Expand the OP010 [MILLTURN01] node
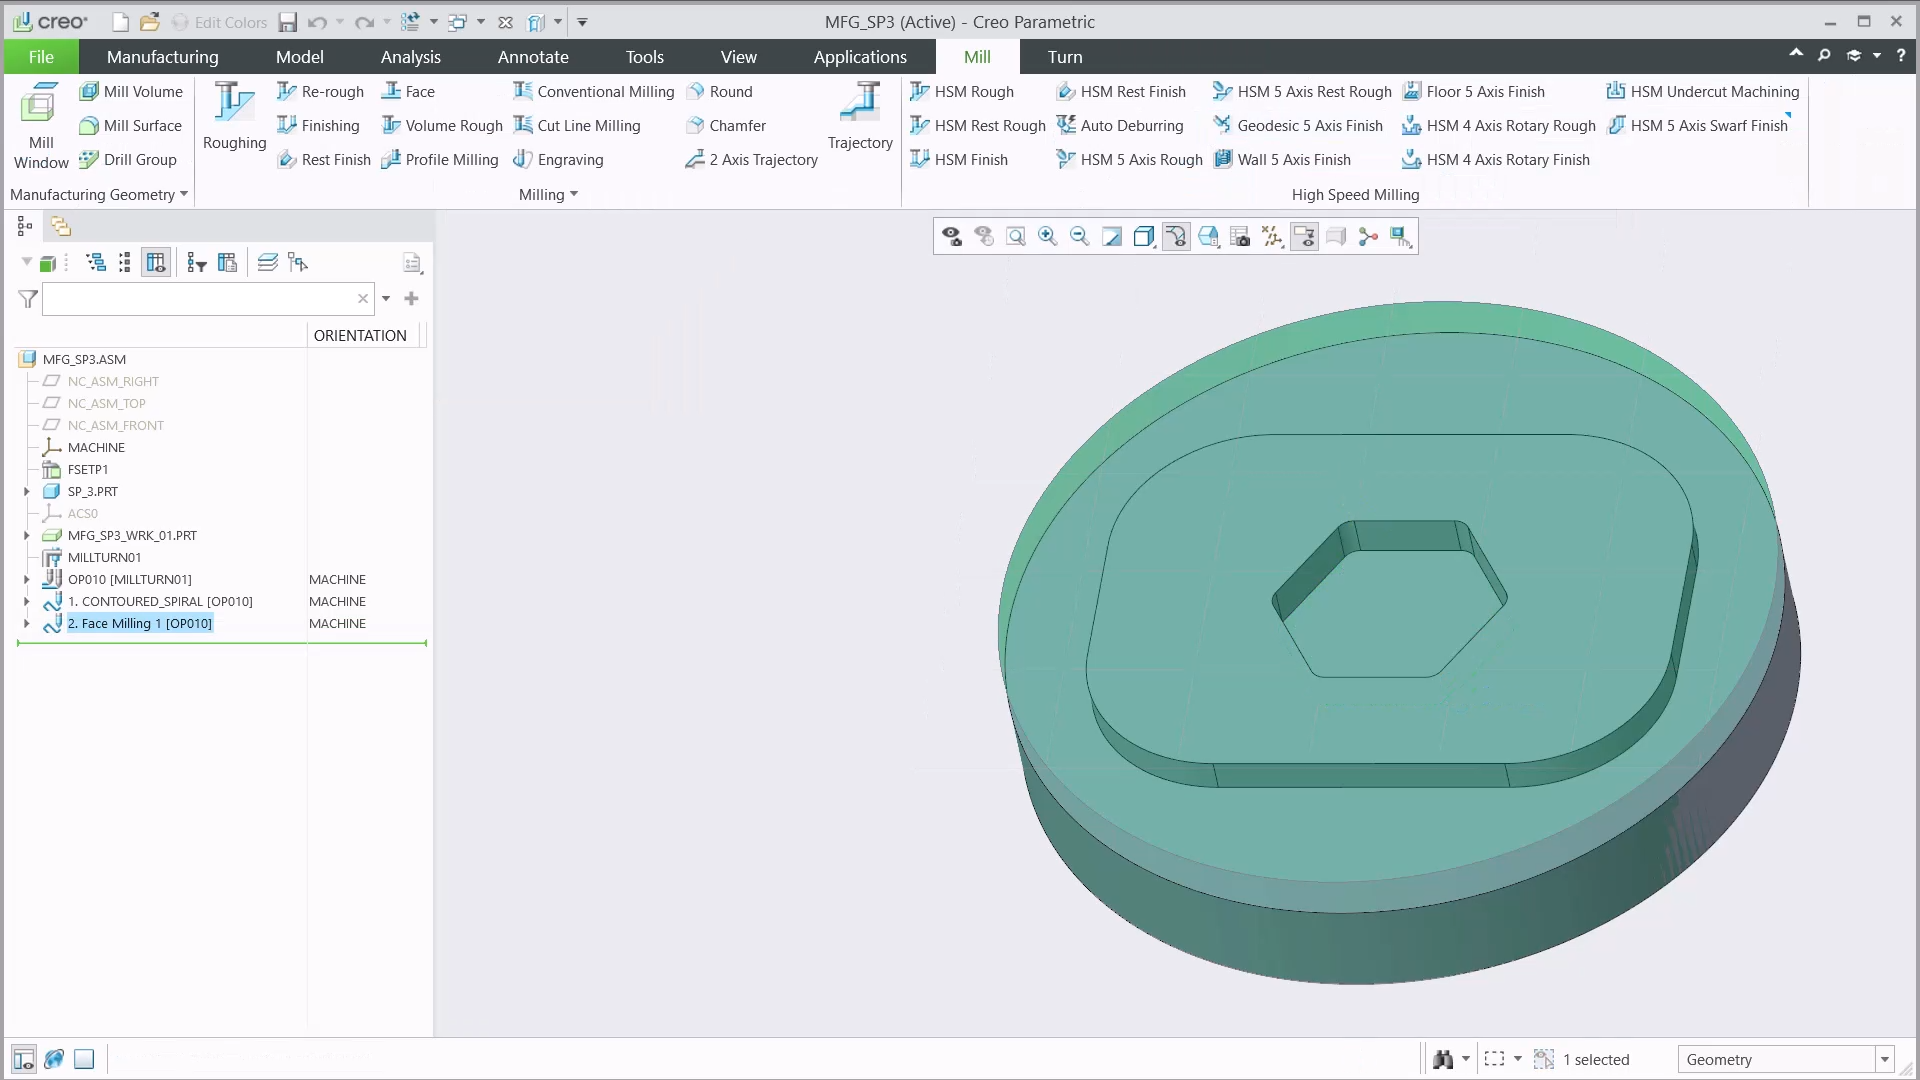This screenshot has height=1080, width=1920. 27,580
